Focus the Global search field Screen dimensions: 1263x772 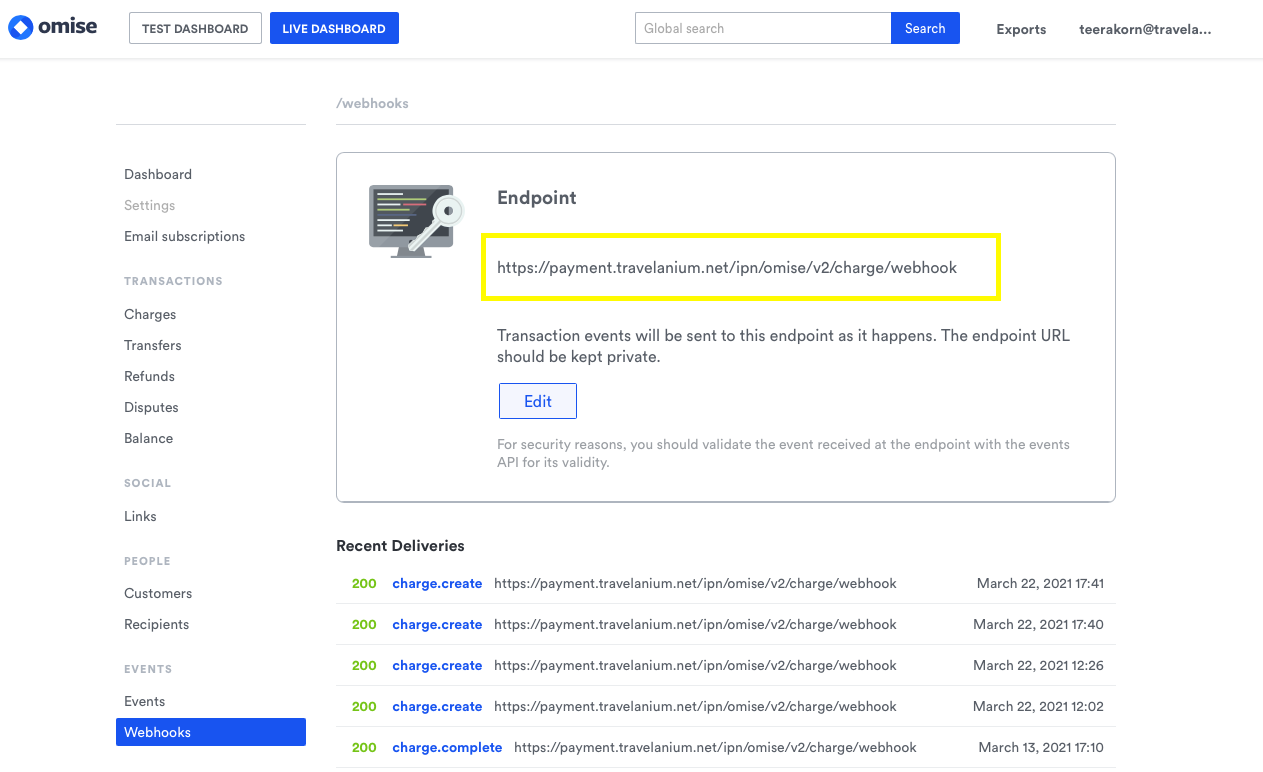[x=762, y=28]
